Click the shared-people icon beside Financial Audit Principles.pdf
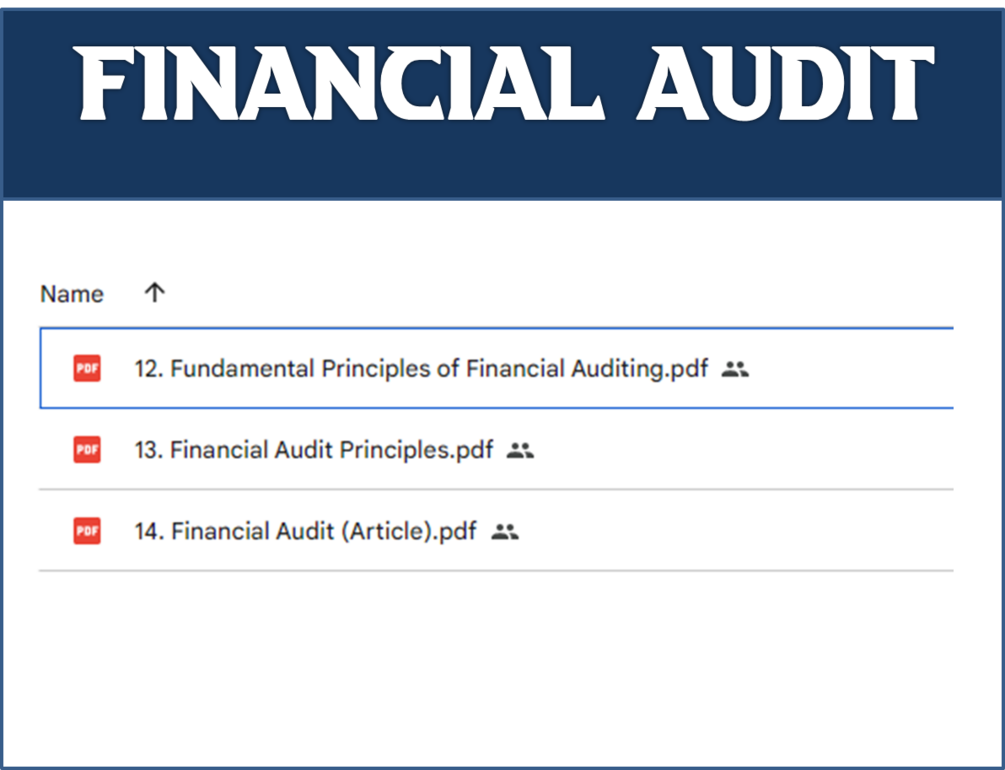Viewport: 1005px width, 770px height. (x=520, y=451)
